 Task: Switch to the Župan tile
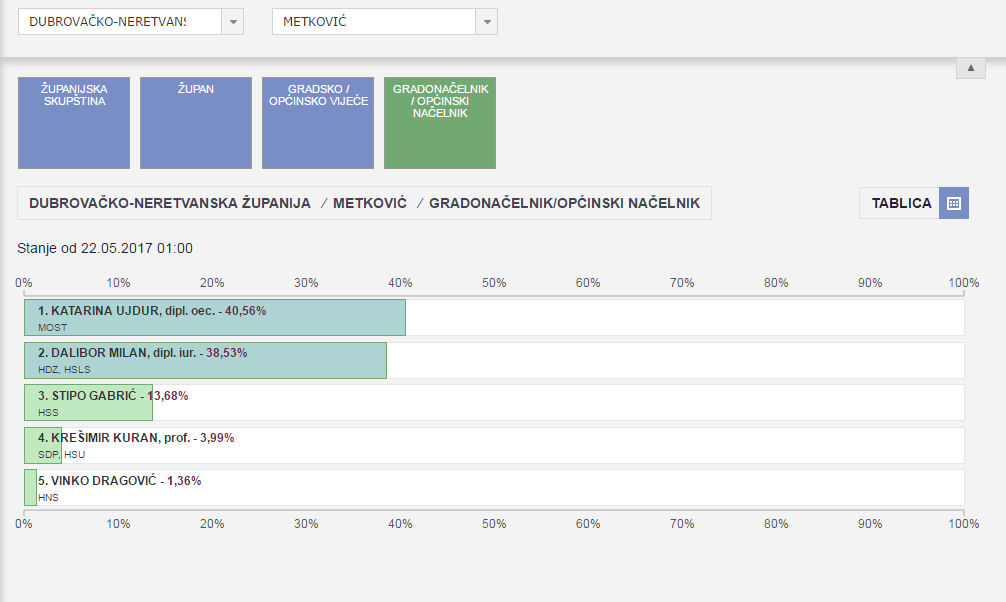pyautogui.click(x=196, y=123)
